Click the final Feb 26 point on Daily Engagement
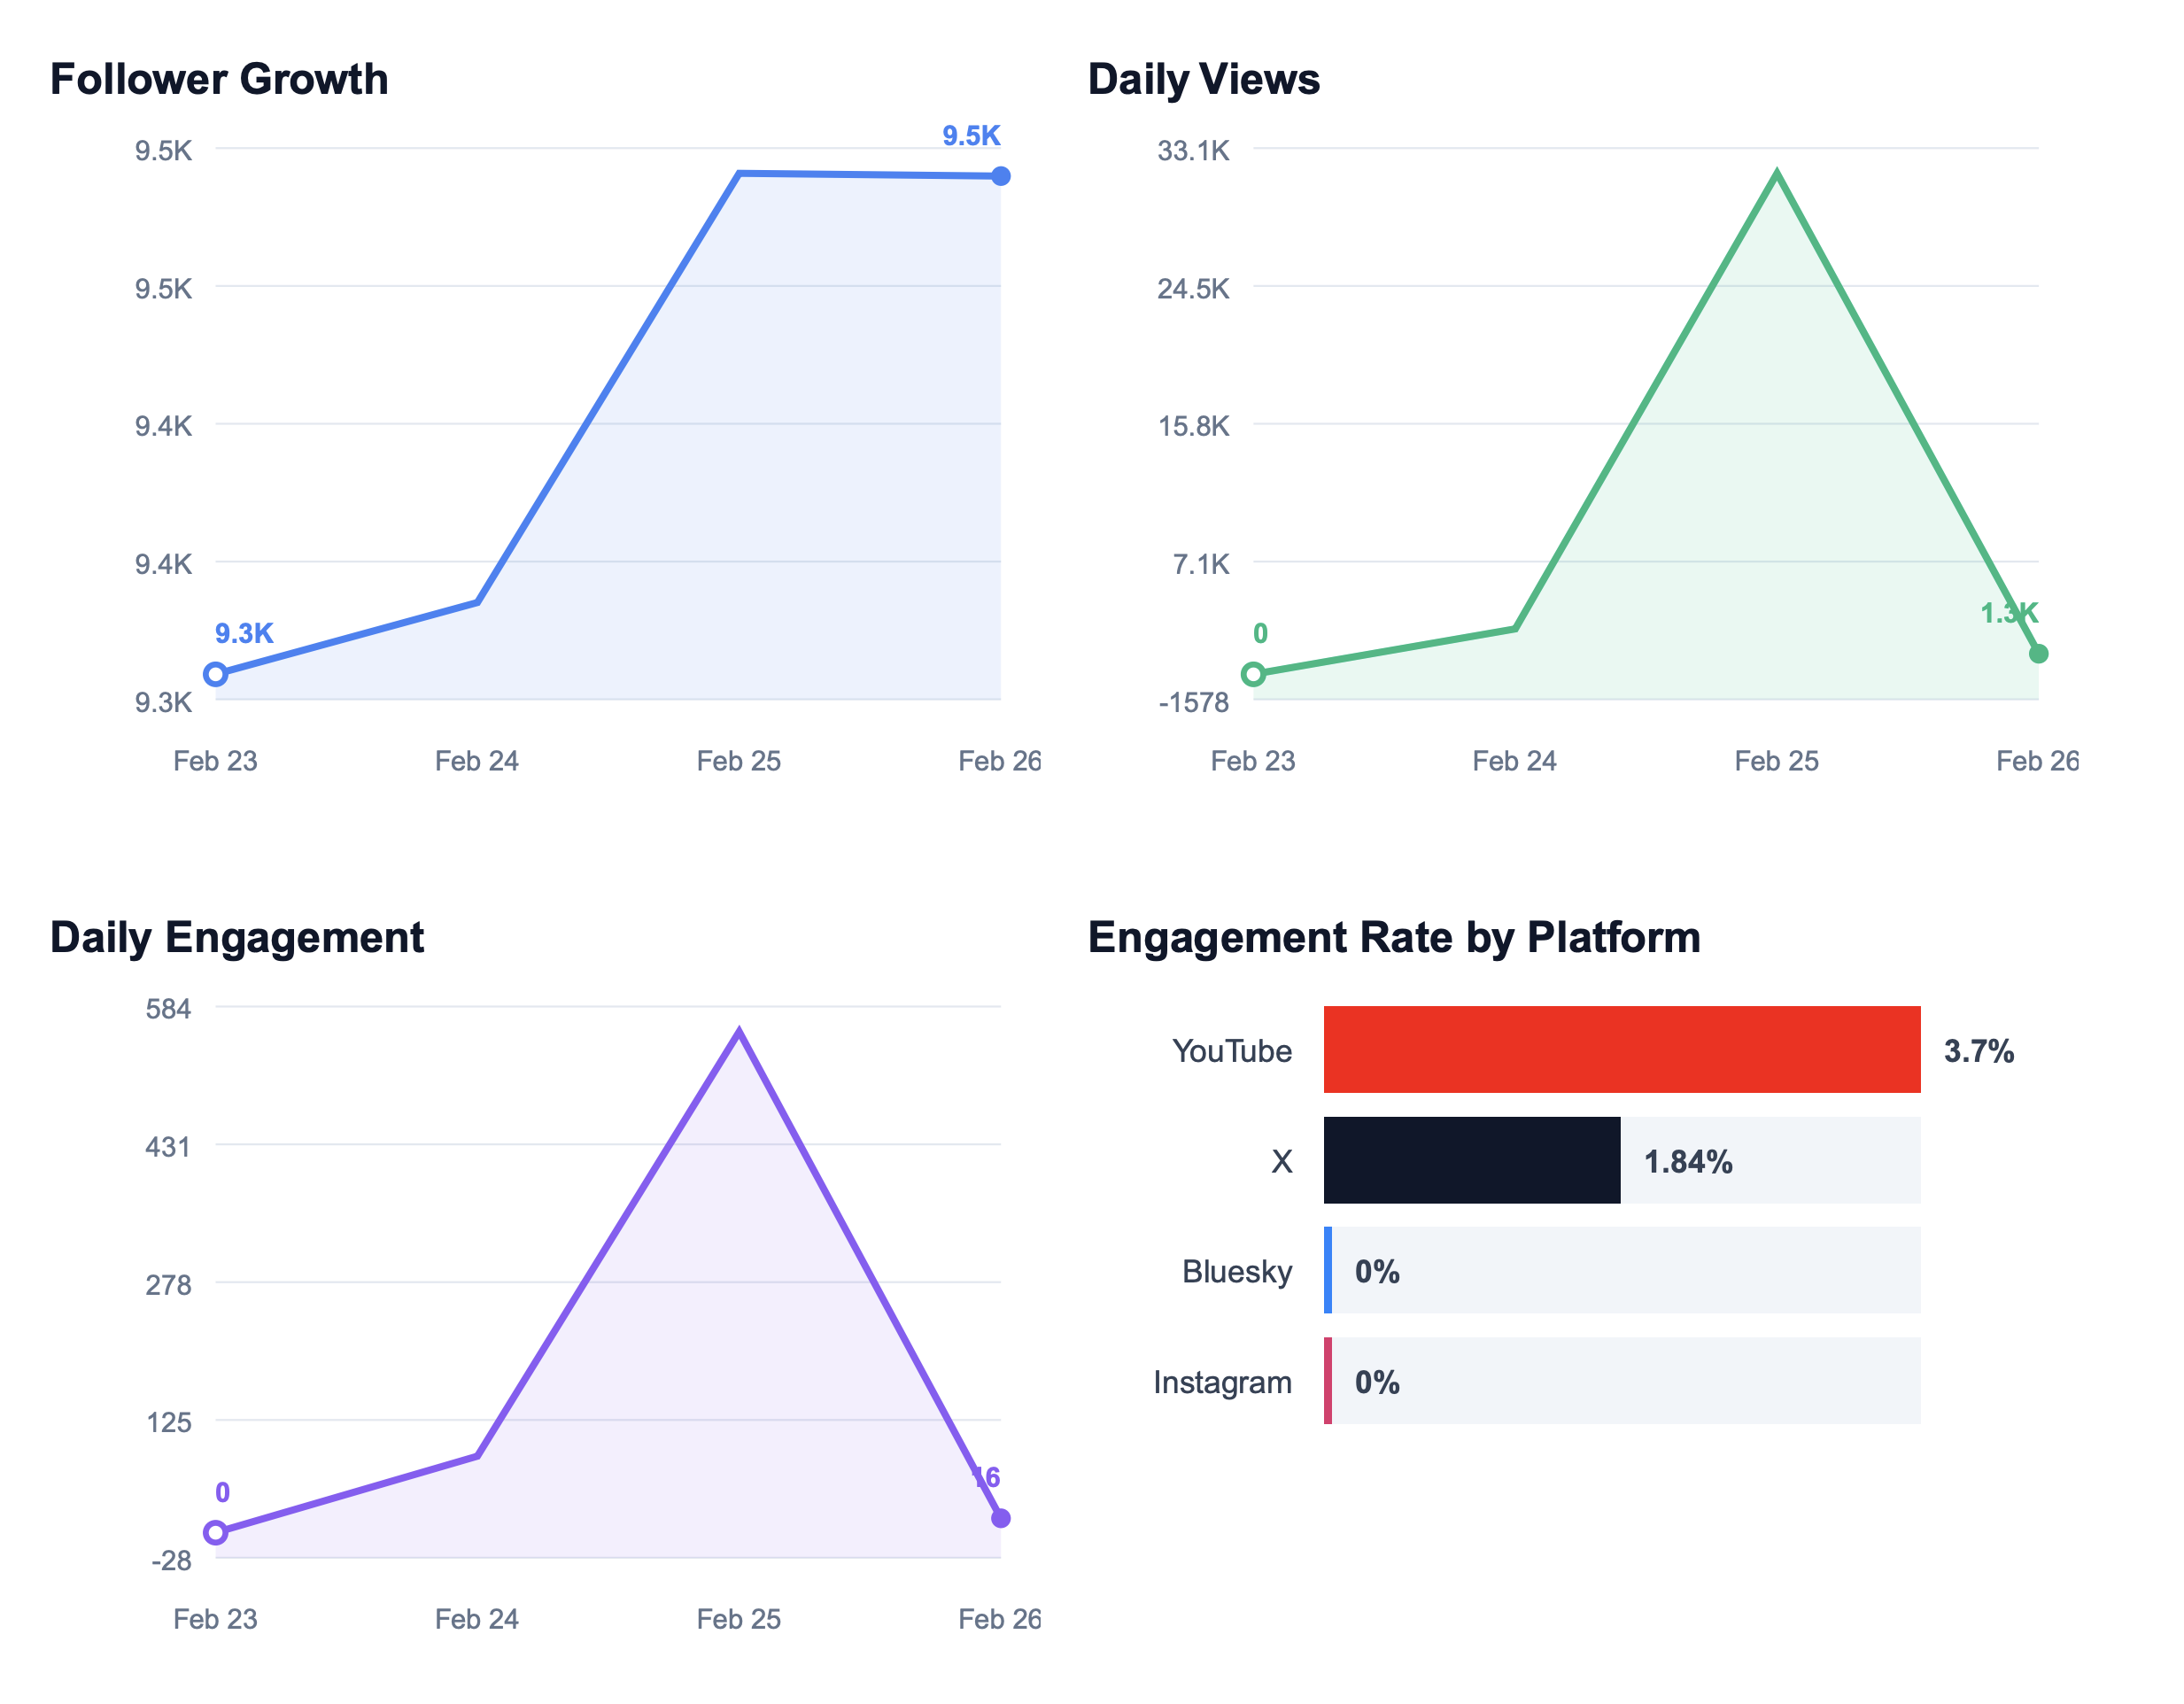Viewport: 2184px width, 1704px height. [1001, 1518]
